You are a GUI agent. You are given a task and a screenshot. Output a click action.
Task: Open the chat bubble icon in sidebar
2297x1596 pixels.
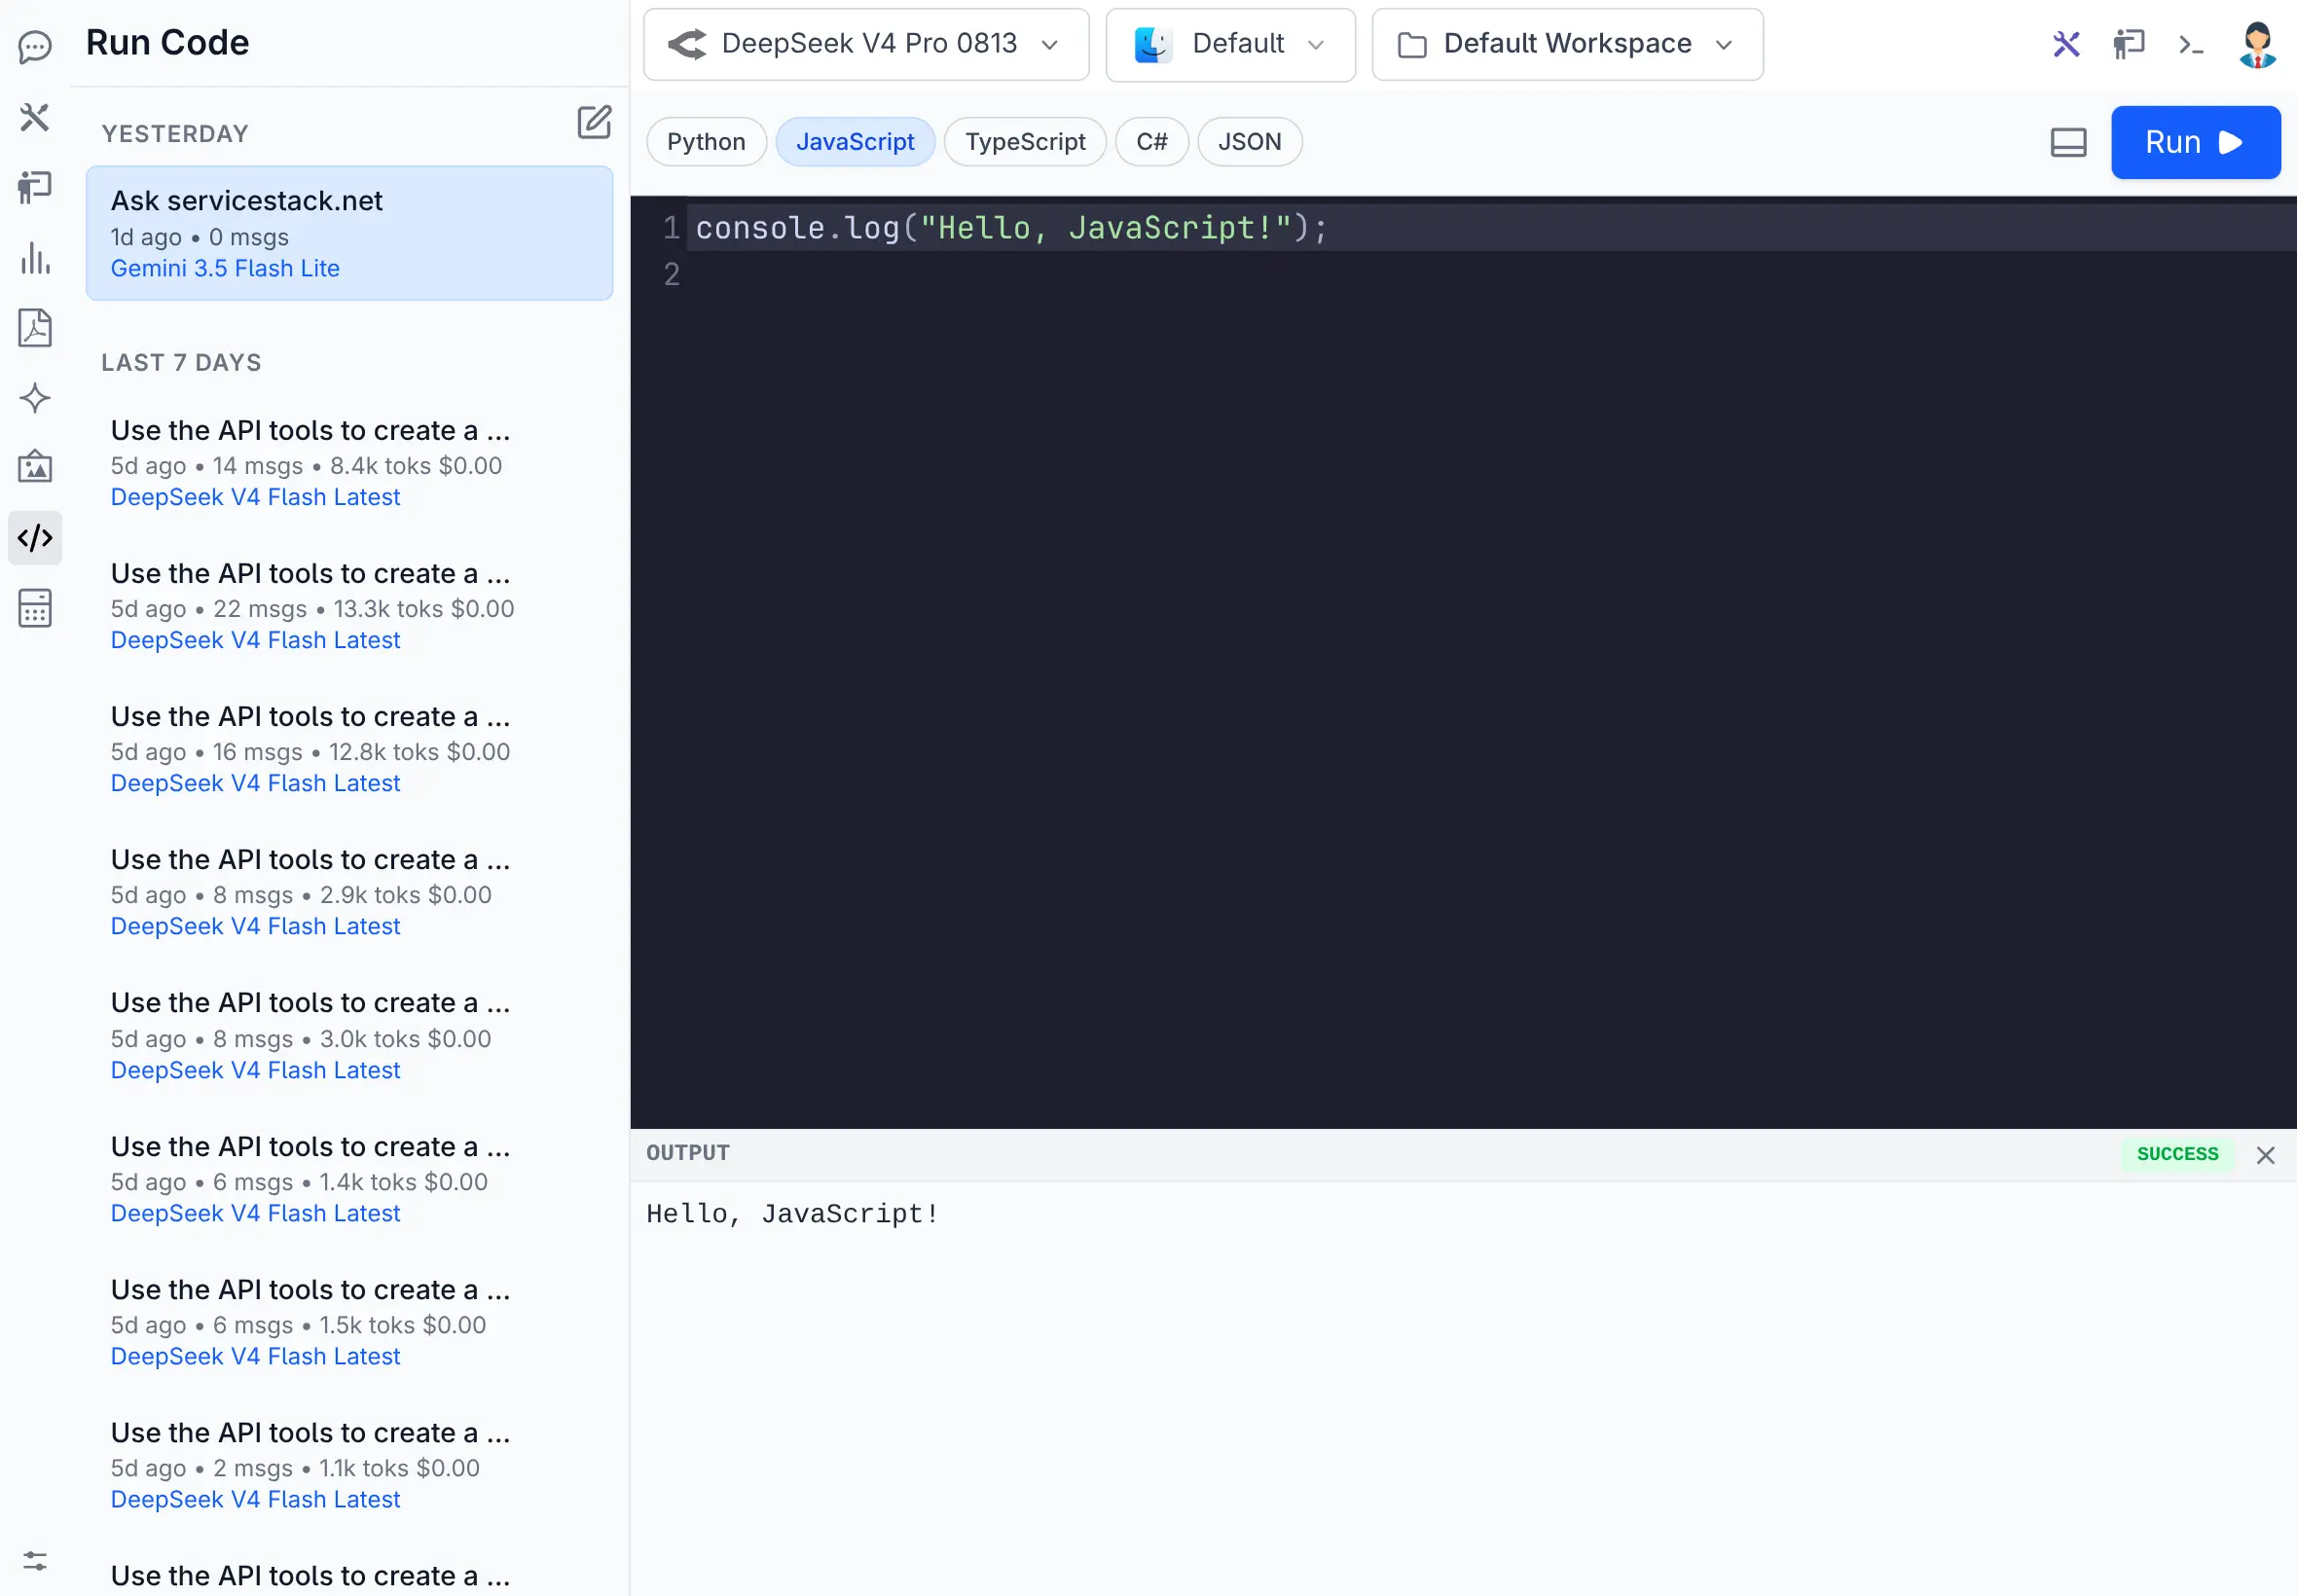coord(35,46)
